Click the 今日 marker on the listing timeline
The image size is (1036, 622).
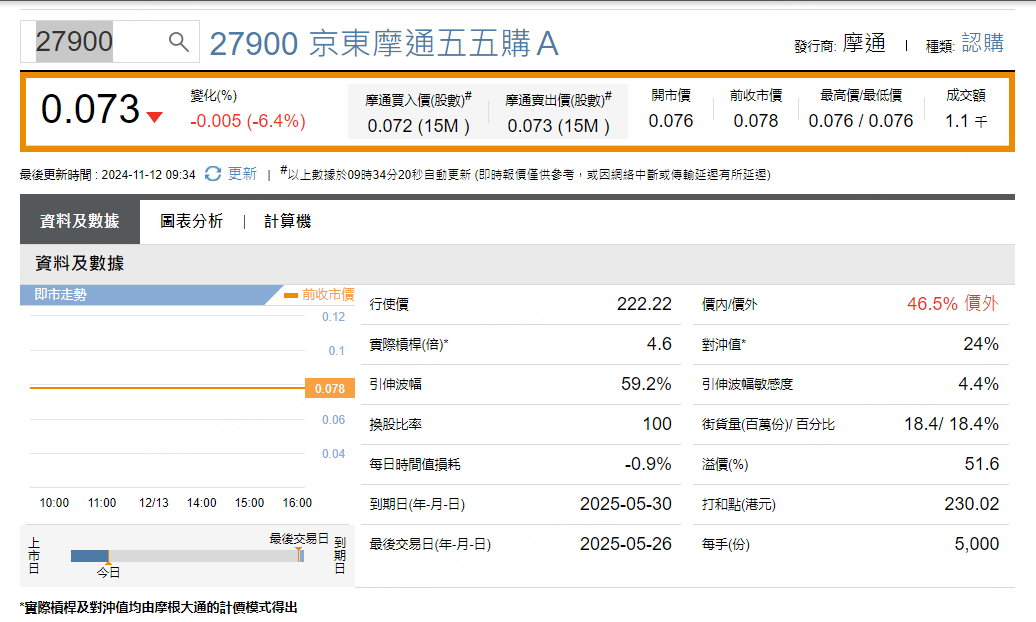click(108, 572)
